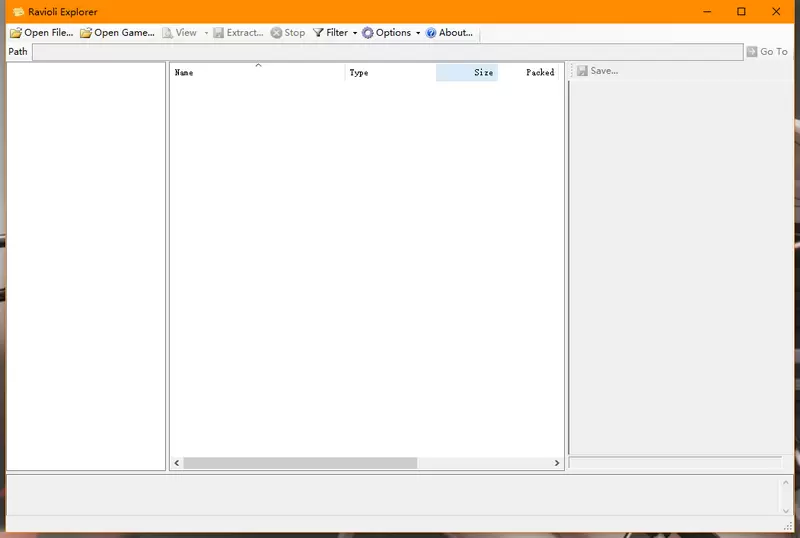Click the Go To button
Image resolution: width=800 pixels, height=538 pixels.
767,52
